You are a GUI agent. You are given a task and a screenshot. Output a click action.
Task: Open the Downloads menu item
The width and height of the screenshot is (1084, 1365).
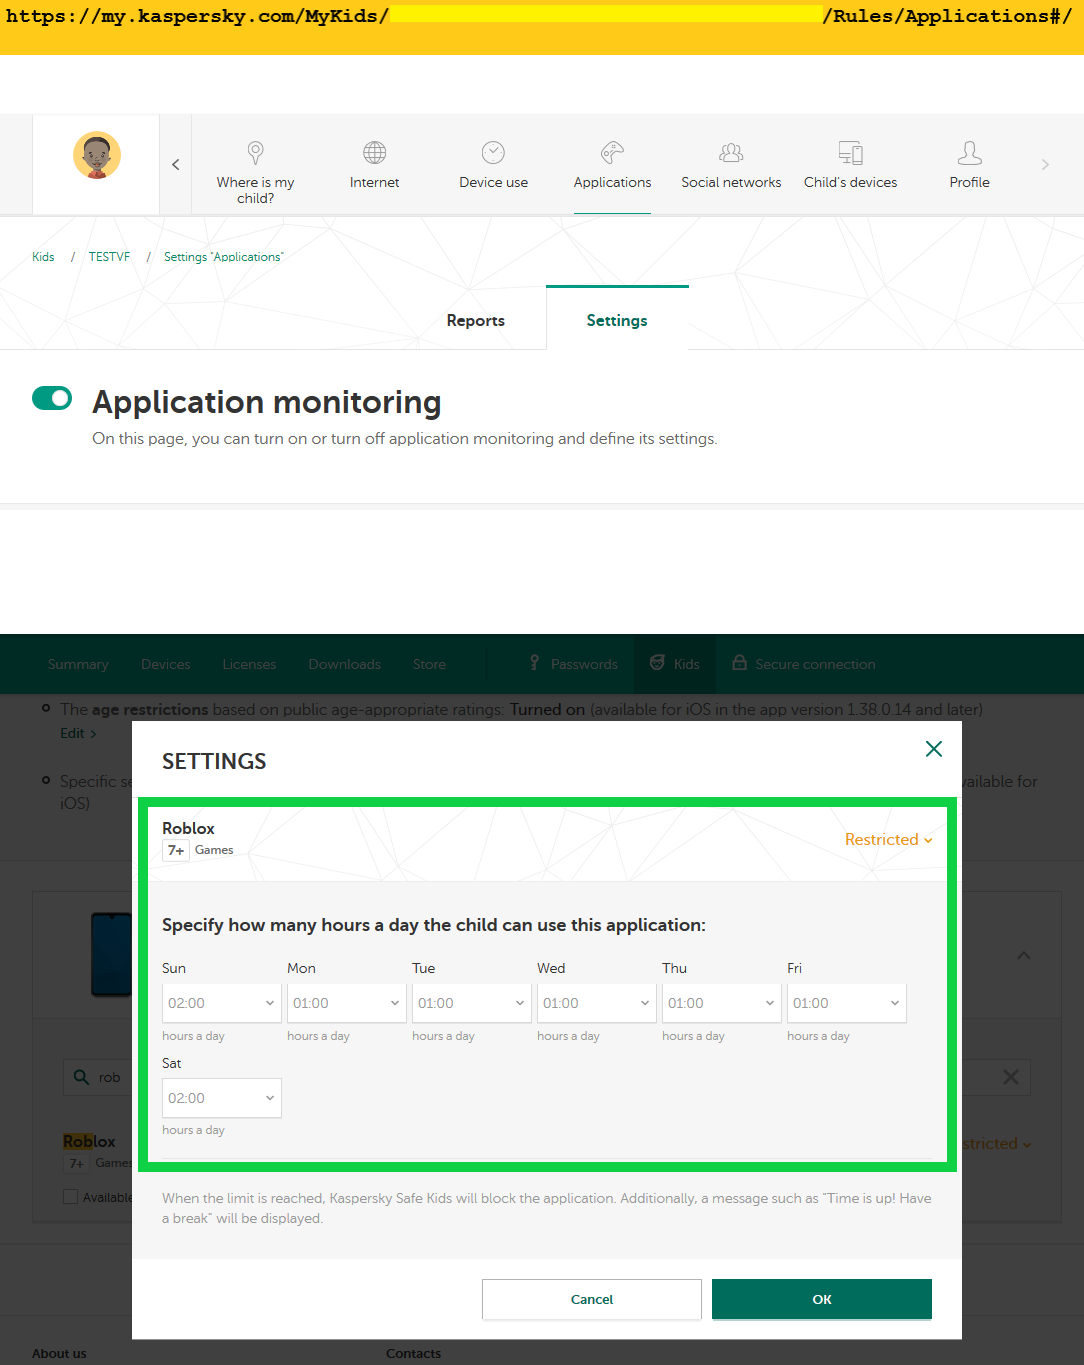345,664
